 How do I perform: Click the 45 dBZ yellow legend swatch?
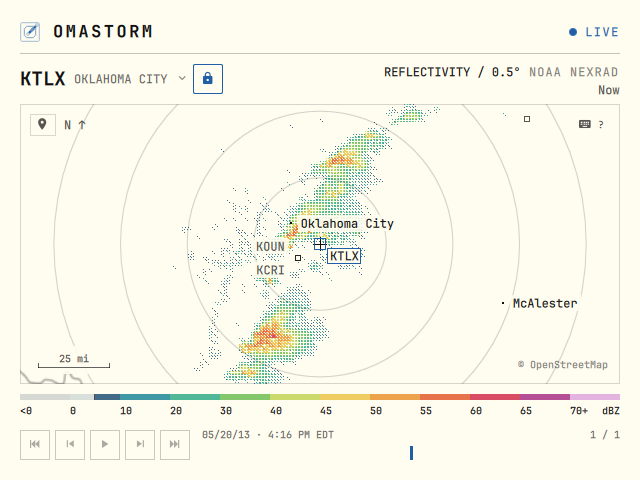click(345, 397)
